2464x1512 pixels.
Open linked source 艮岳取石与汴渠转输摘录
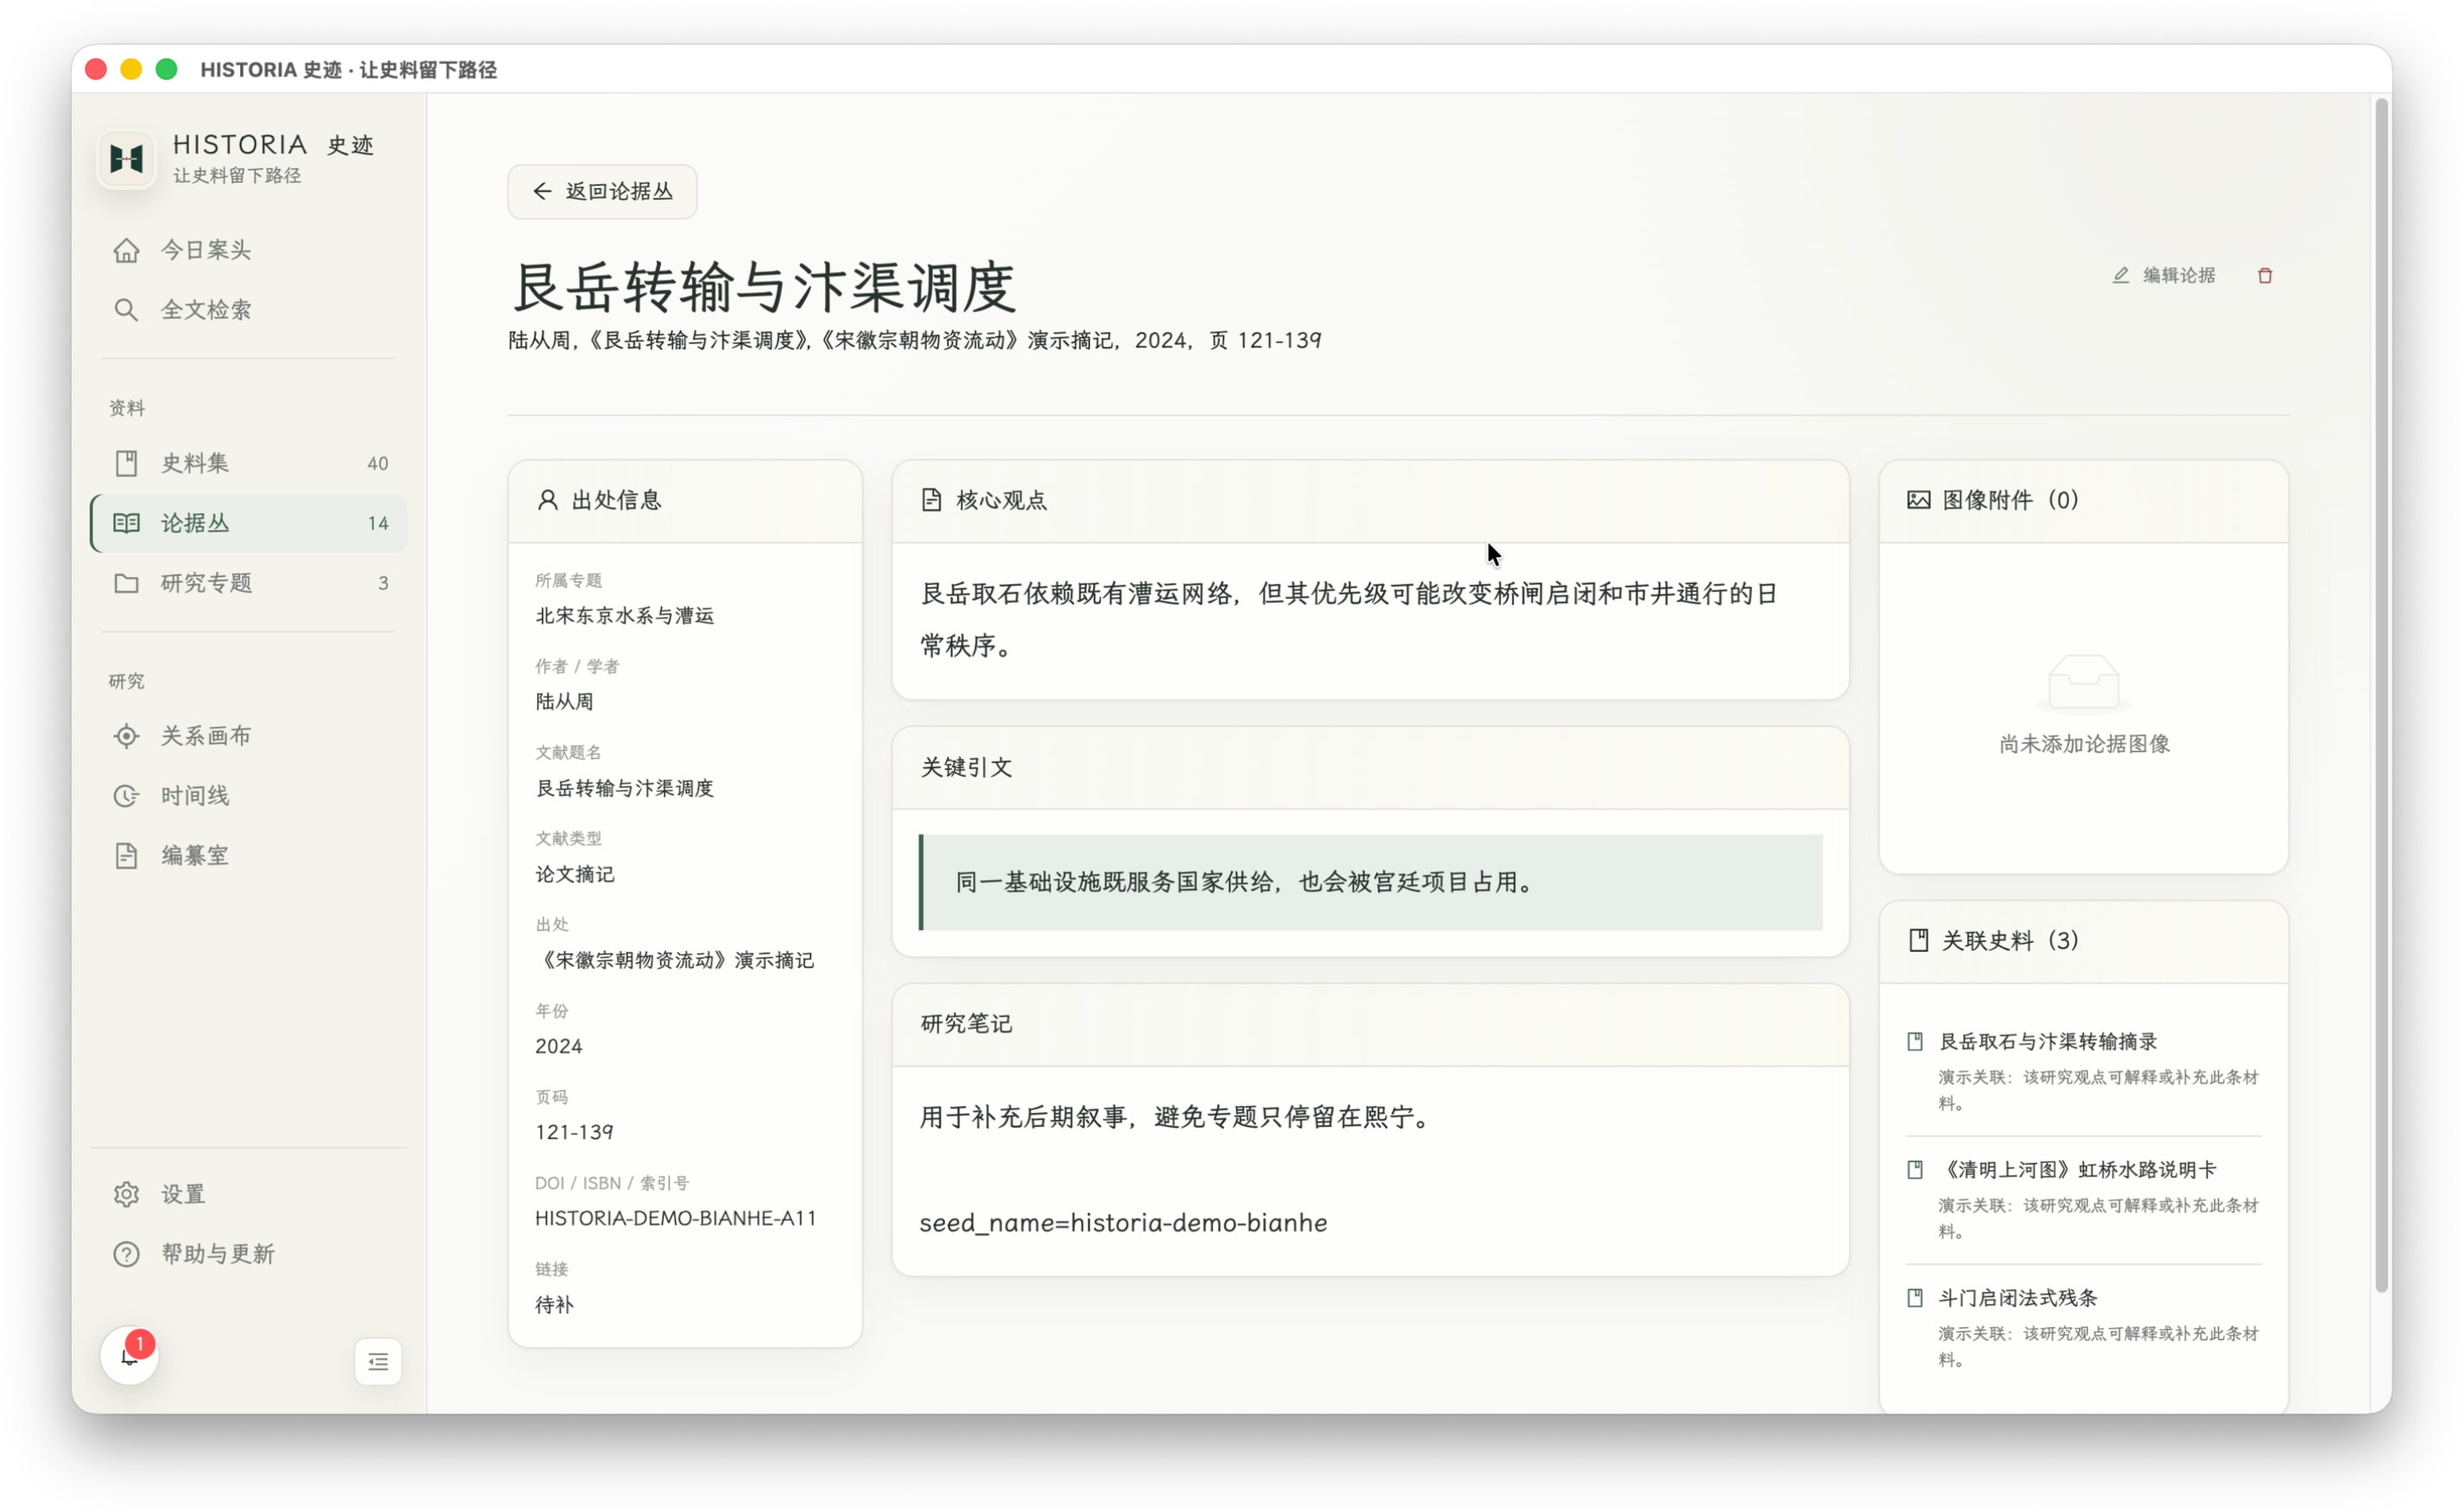(x=2048, y=1042)
